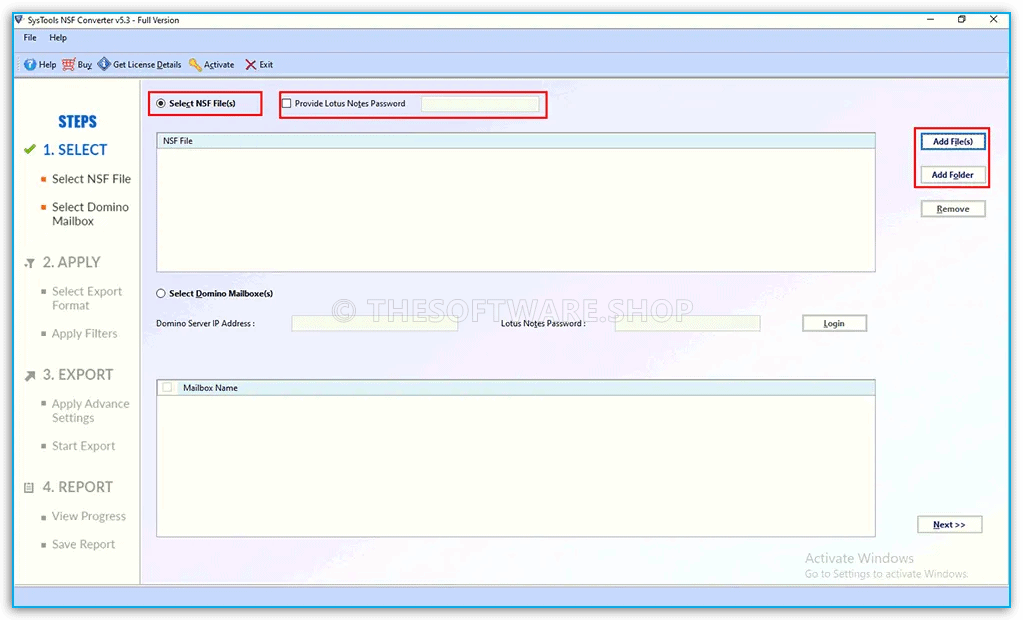Click the red Exit X icon
This screenshot has height=620, width=1023.
point(251,65)
